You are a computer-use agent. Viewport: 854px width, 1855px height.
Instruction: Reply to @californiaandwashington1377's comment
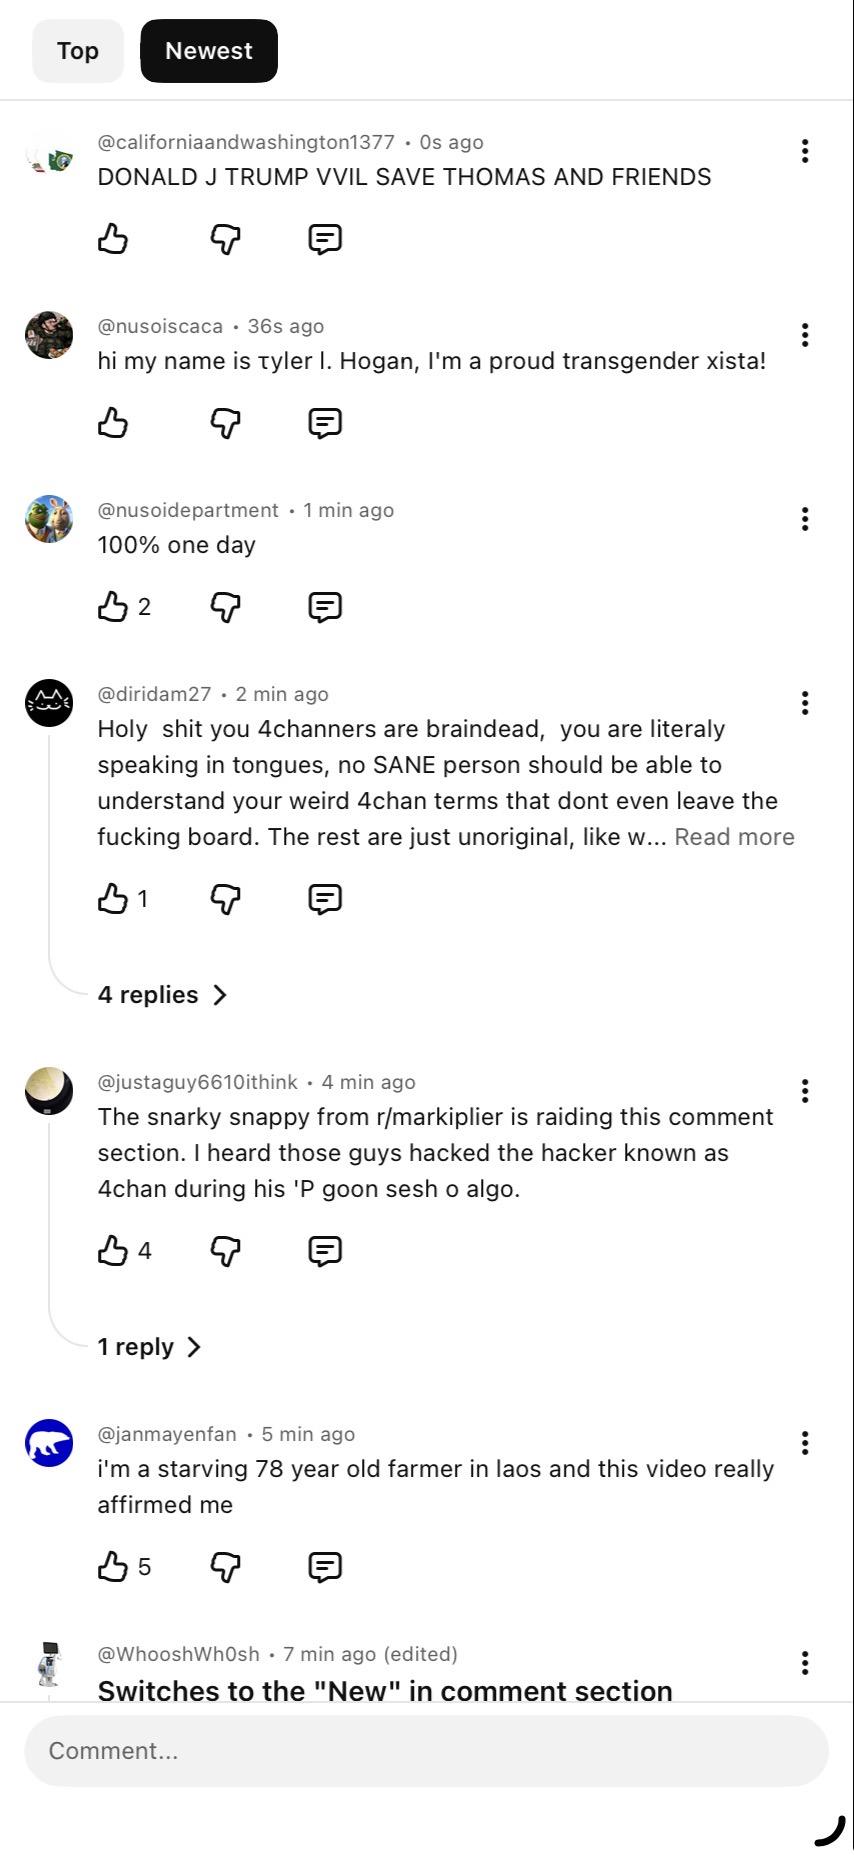pyautogui.click(x=325, y=239)
